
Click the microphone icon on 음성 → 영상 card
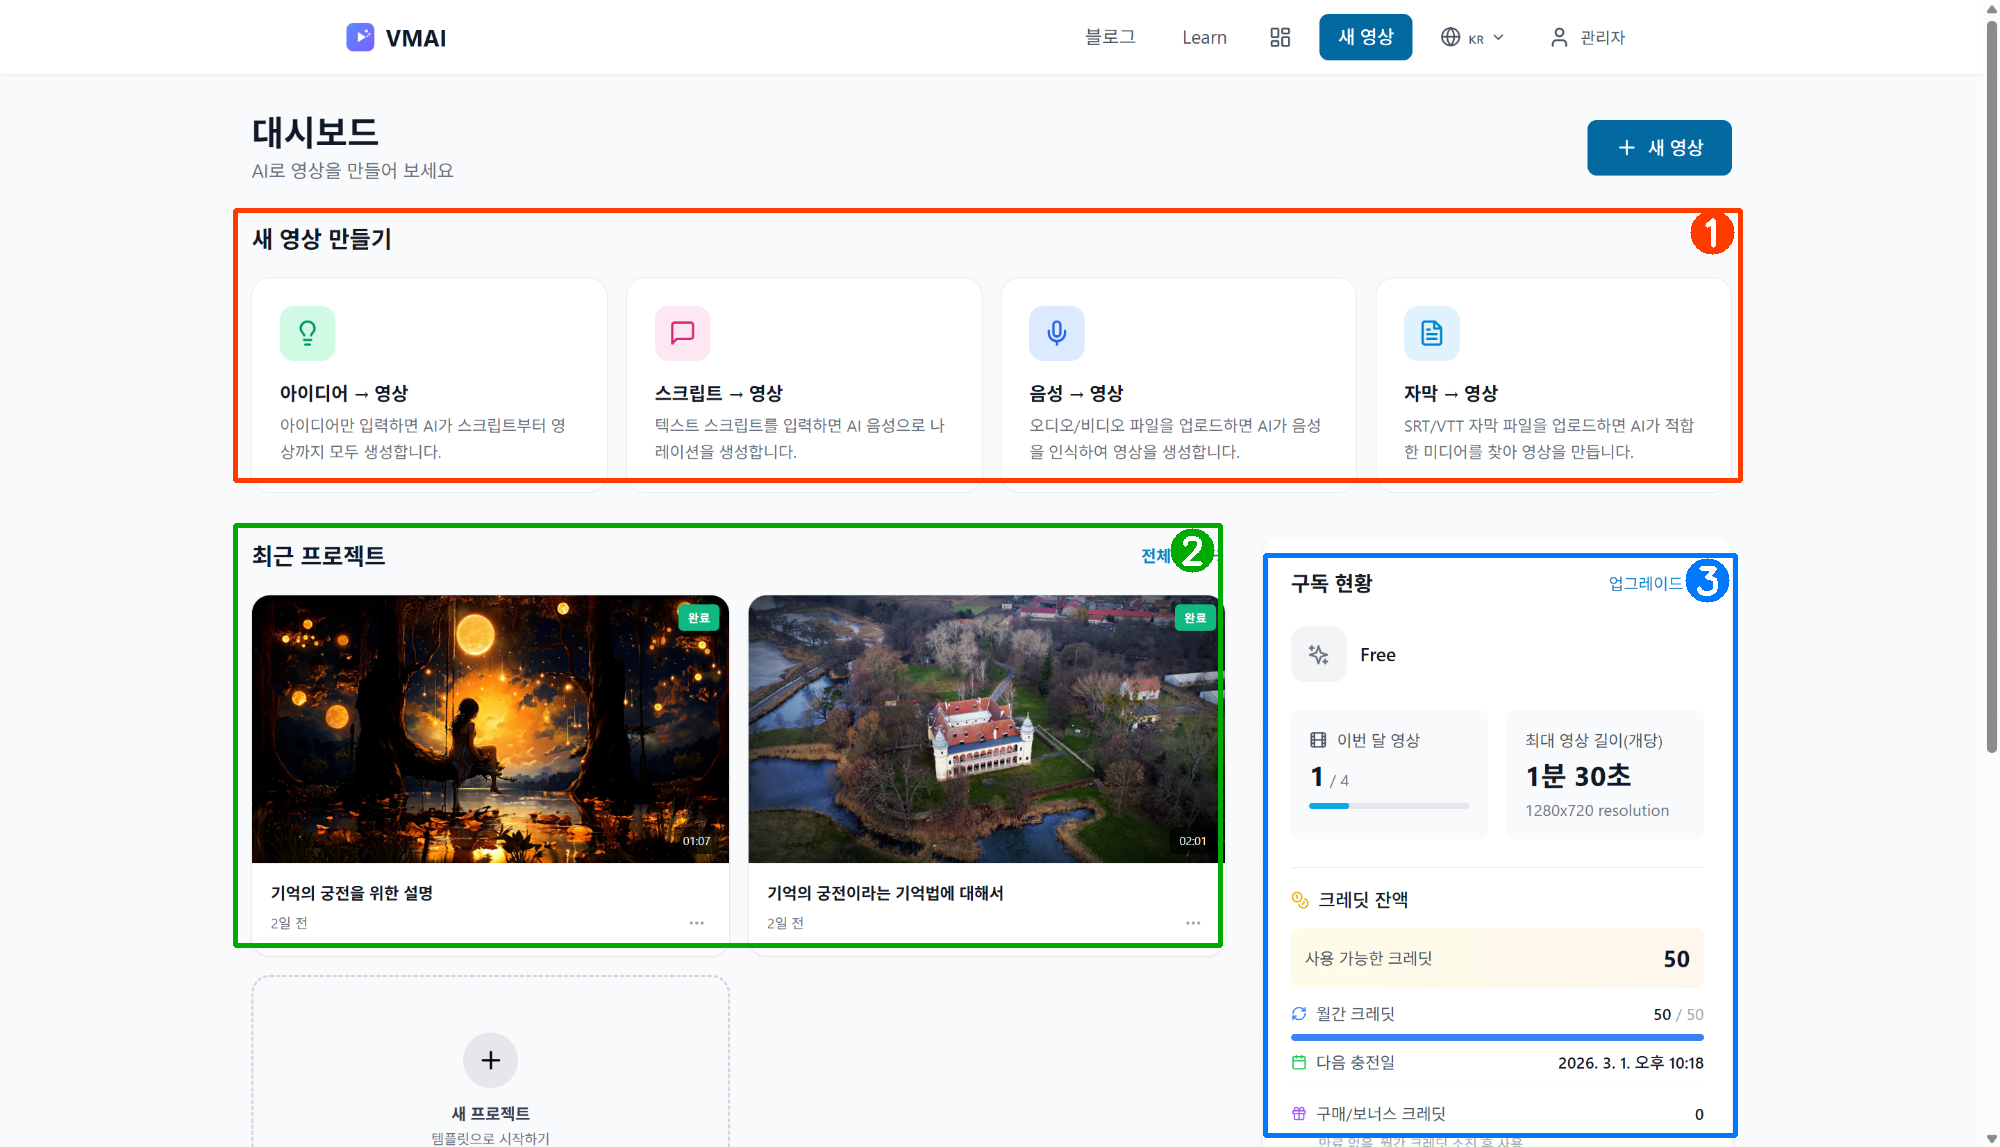(1056, 333)
